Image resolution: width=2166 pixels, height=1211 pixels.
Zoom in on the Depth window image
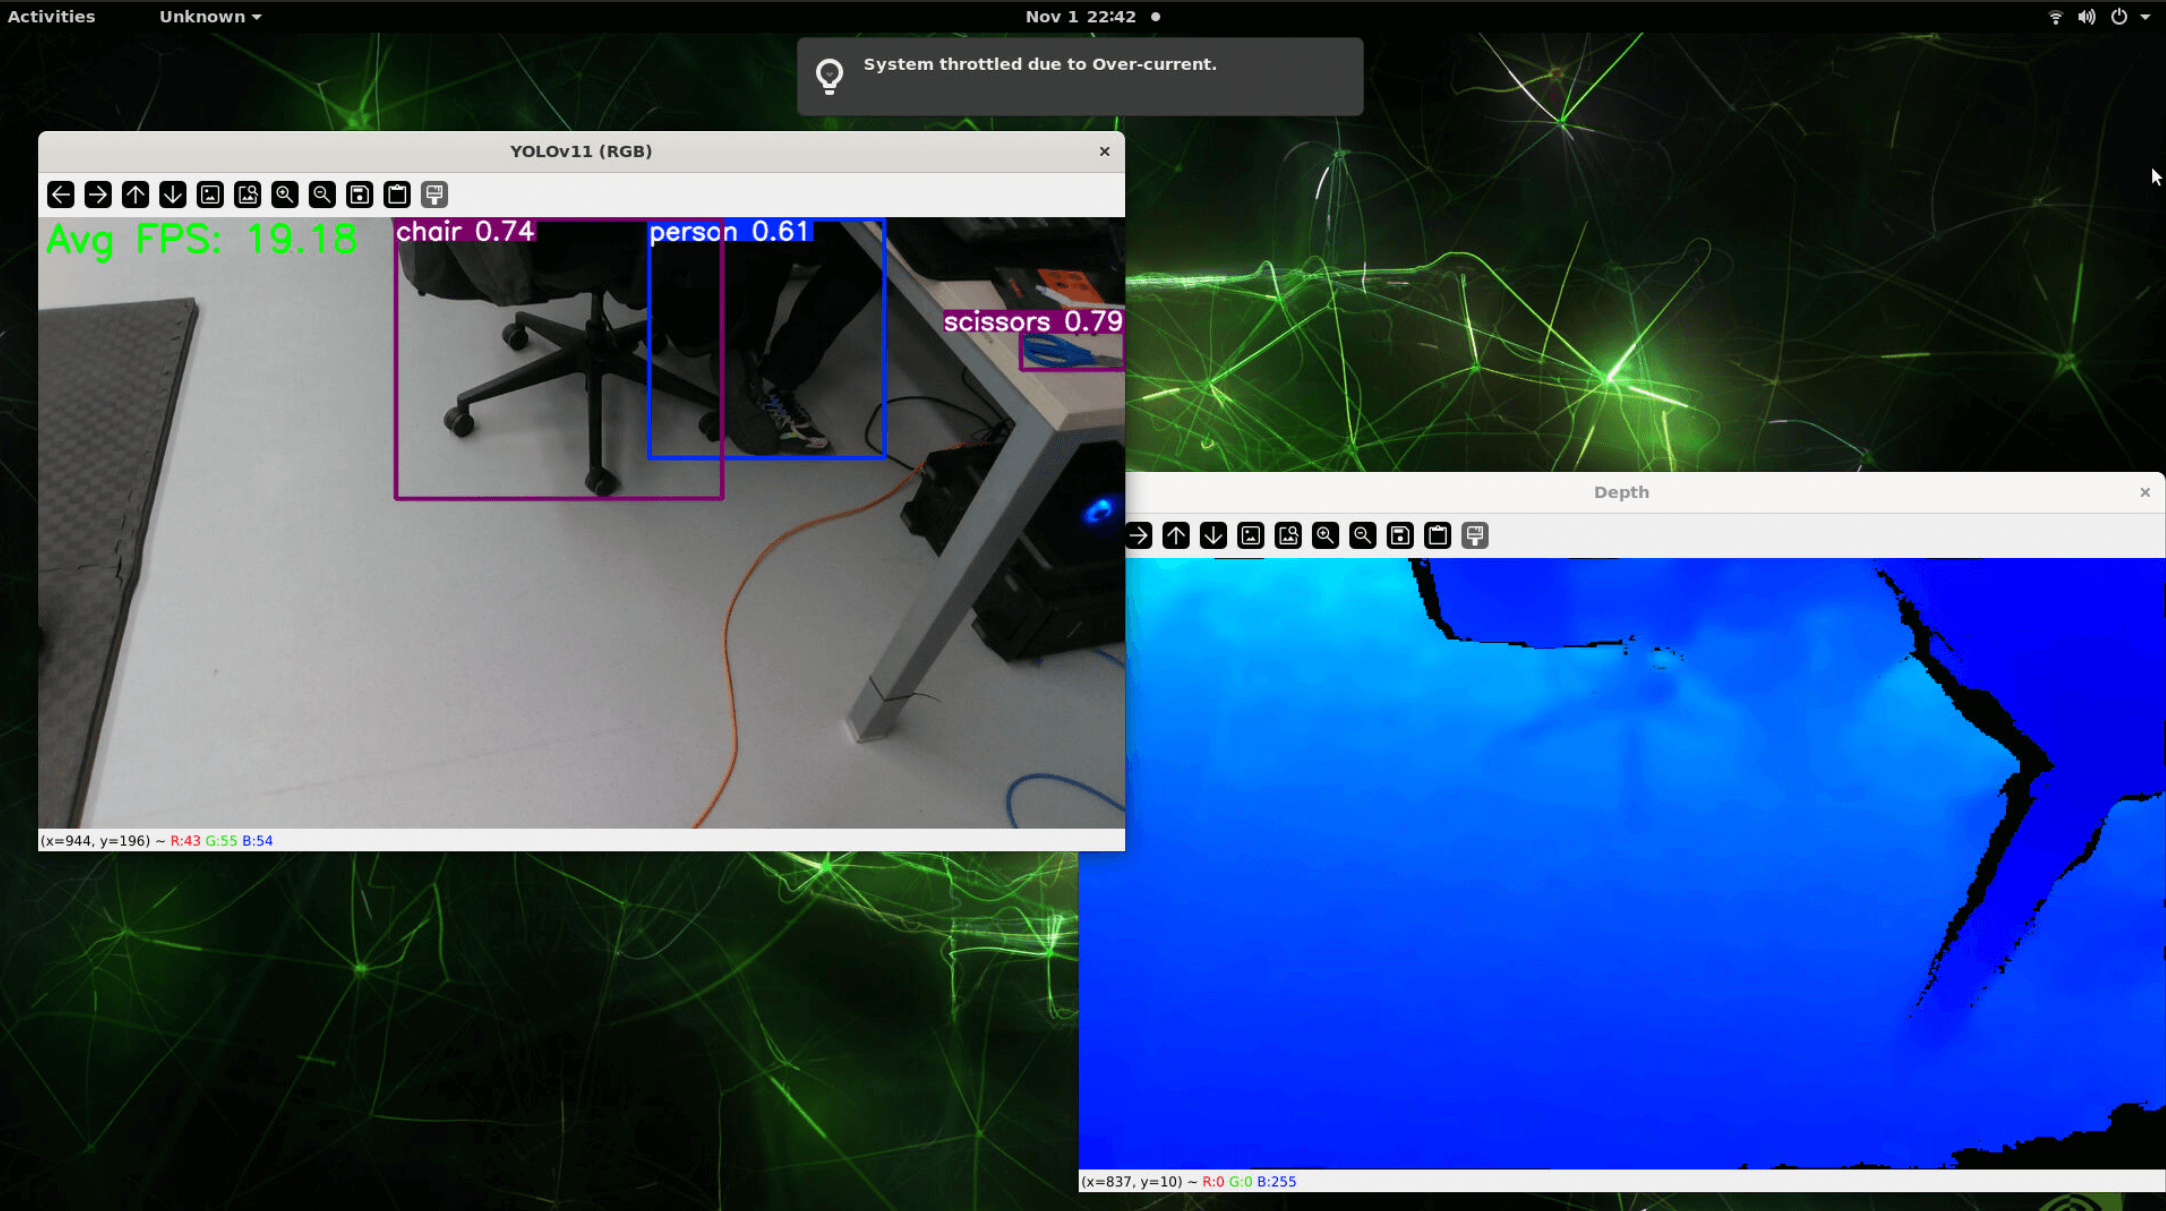(x=1325, y=535)
